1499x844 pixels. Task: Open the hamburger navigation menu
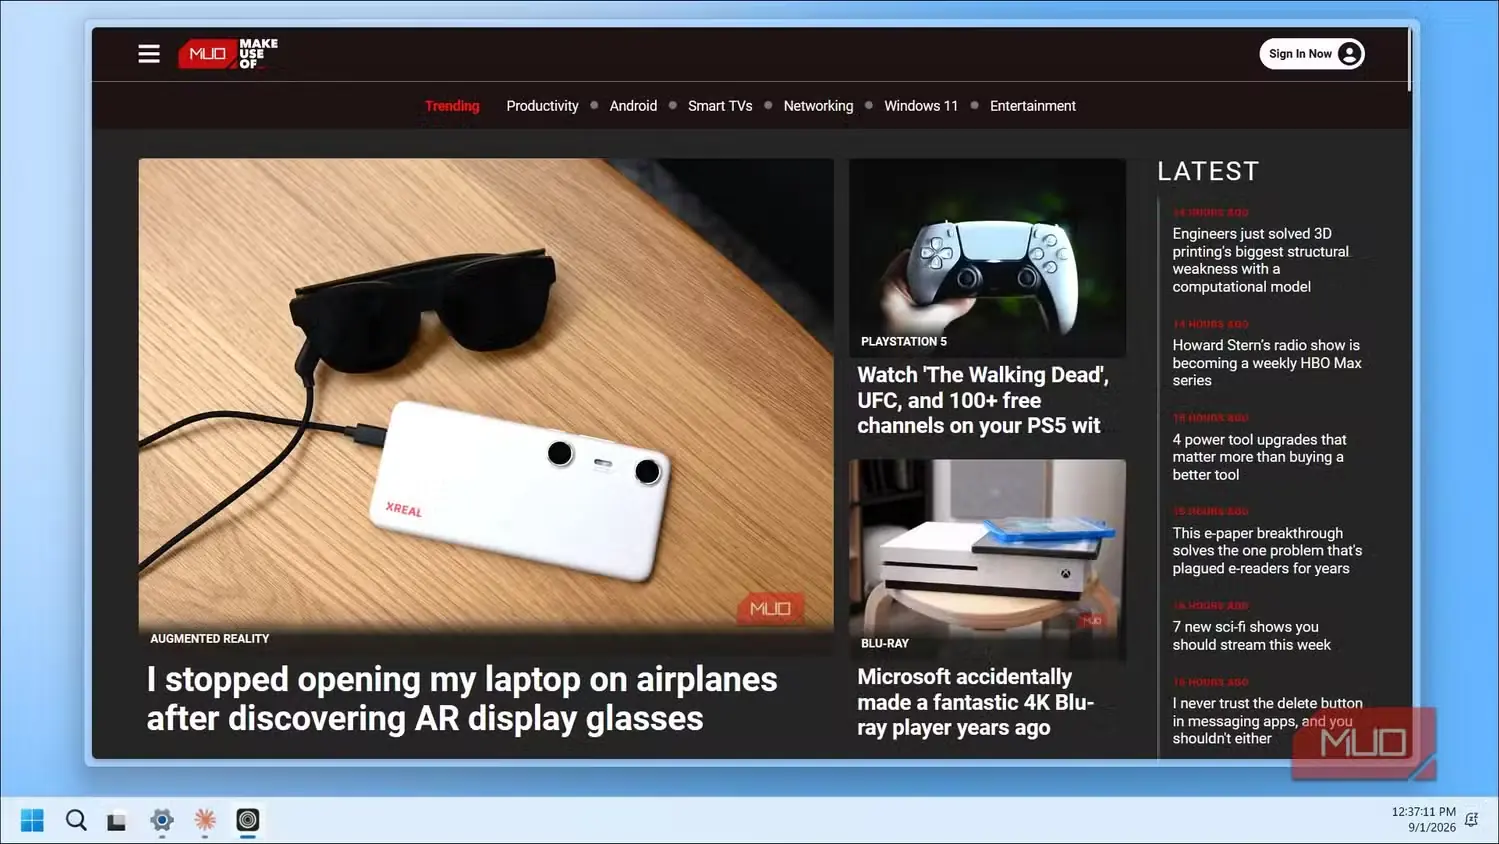click(149, 54)
